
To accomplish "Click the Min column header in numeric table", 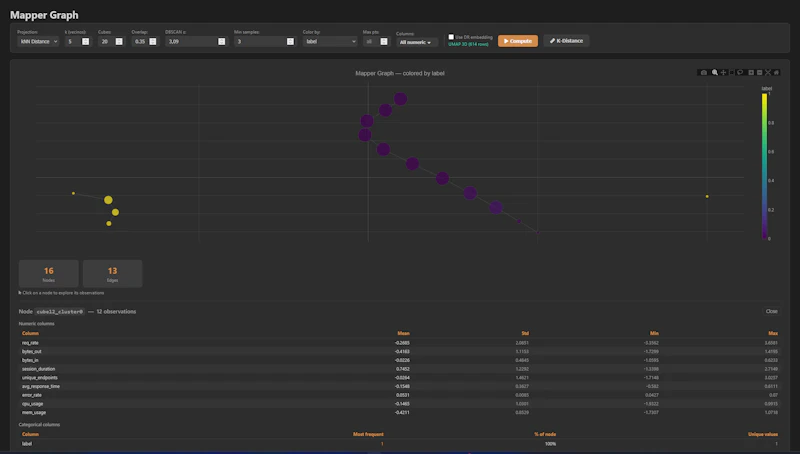I will 654,333.
